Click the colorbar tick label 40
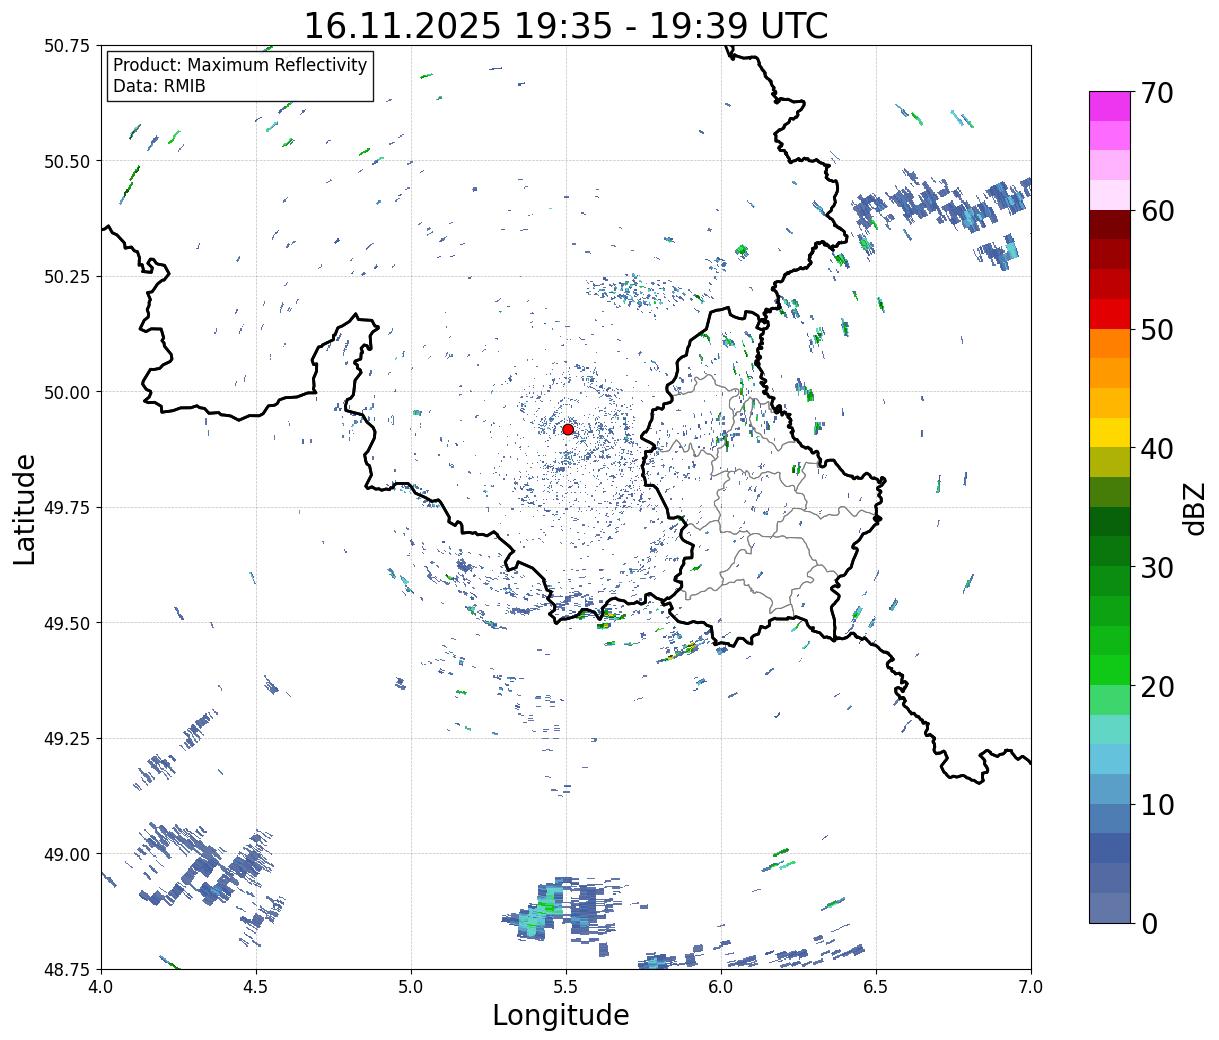The height and width of the screenshot is (1040, 1219). [1157, 449]
